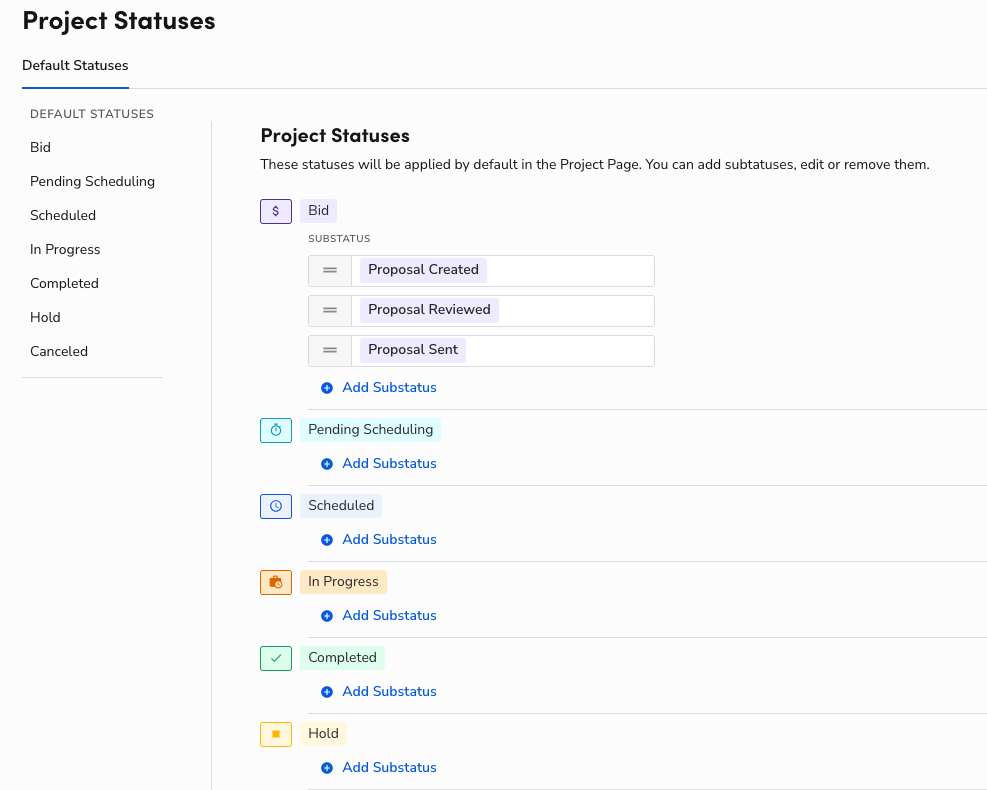
Task: Click the drag handle for Proposal Reviewed
Action: click(x=330, y=310)
